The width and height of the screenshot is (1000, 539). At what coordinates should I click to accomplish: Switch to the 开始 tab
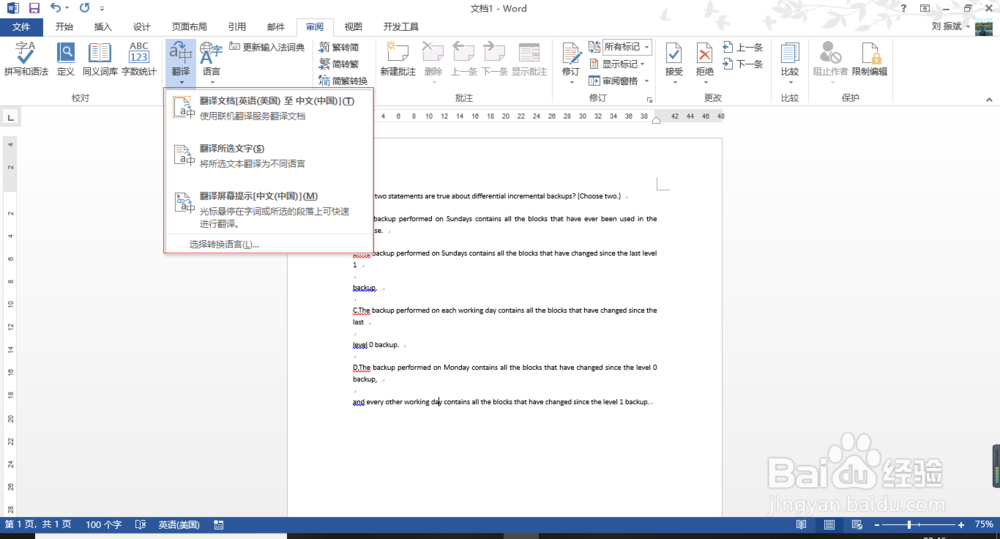point(64,27)
